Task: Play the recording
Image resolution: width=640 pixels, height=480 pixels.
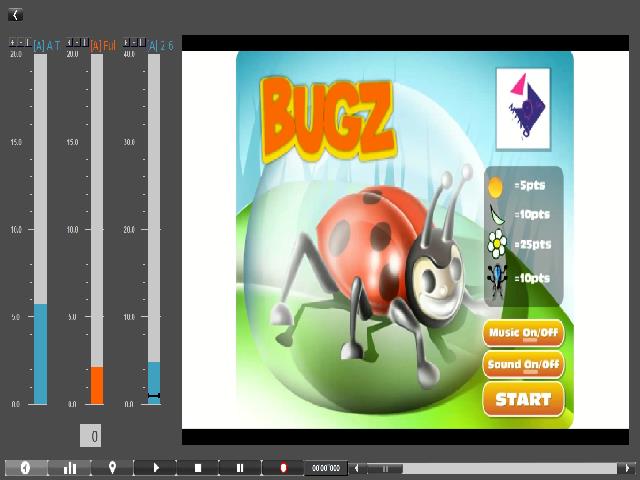Action: coord(156,468)
